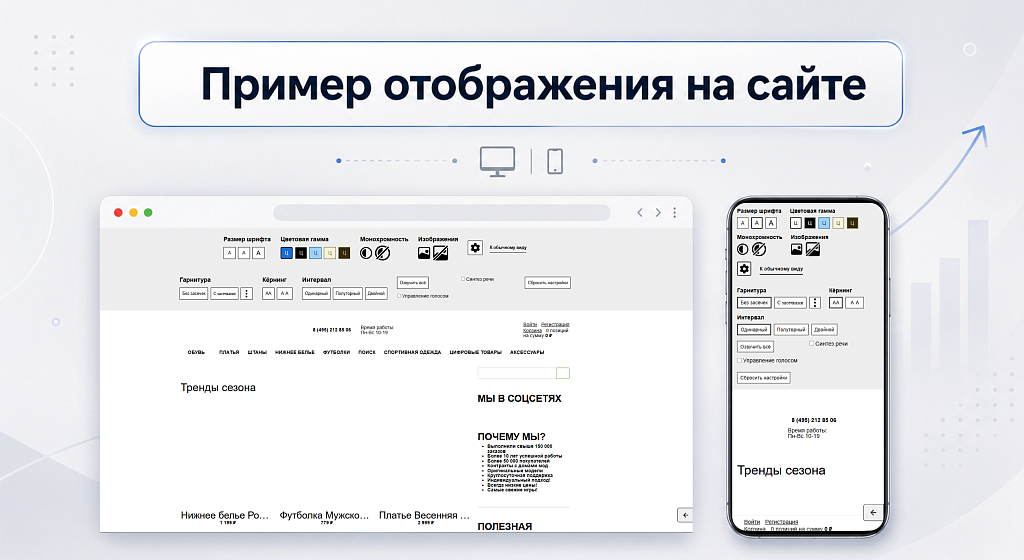Click 'К обычному виду' link in browser window

(x=508, y=248)
